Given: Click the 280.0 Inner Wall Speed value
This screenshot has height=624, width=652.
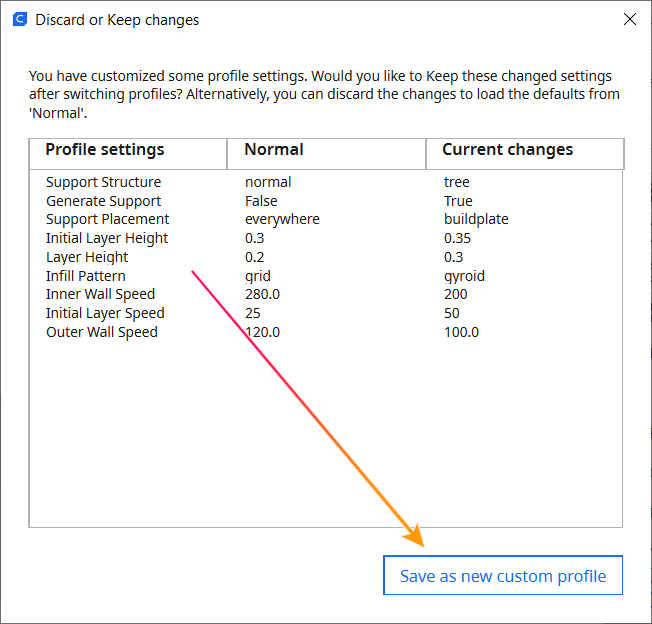Looking at the screenshot, I should tap(262, 294).
